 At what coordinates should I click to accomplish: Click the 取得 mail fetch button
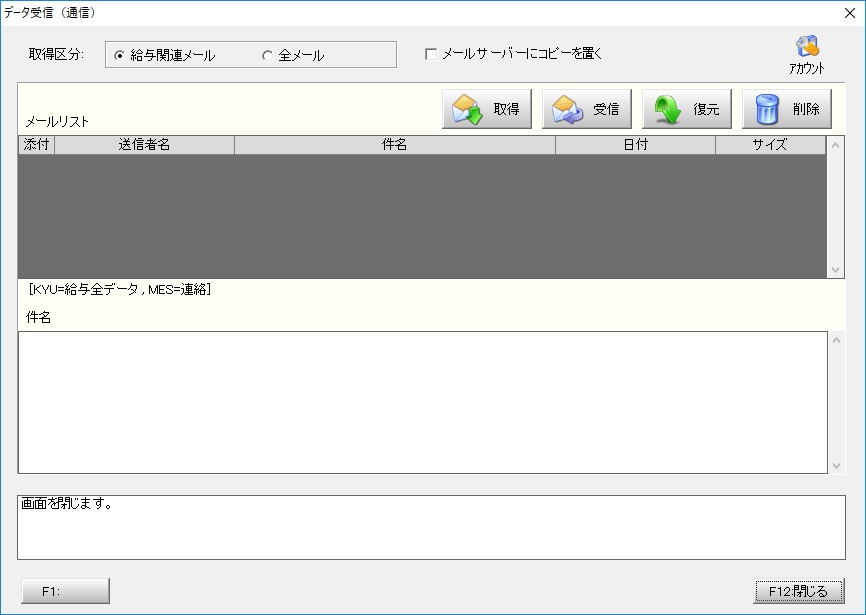pos(487,109)
